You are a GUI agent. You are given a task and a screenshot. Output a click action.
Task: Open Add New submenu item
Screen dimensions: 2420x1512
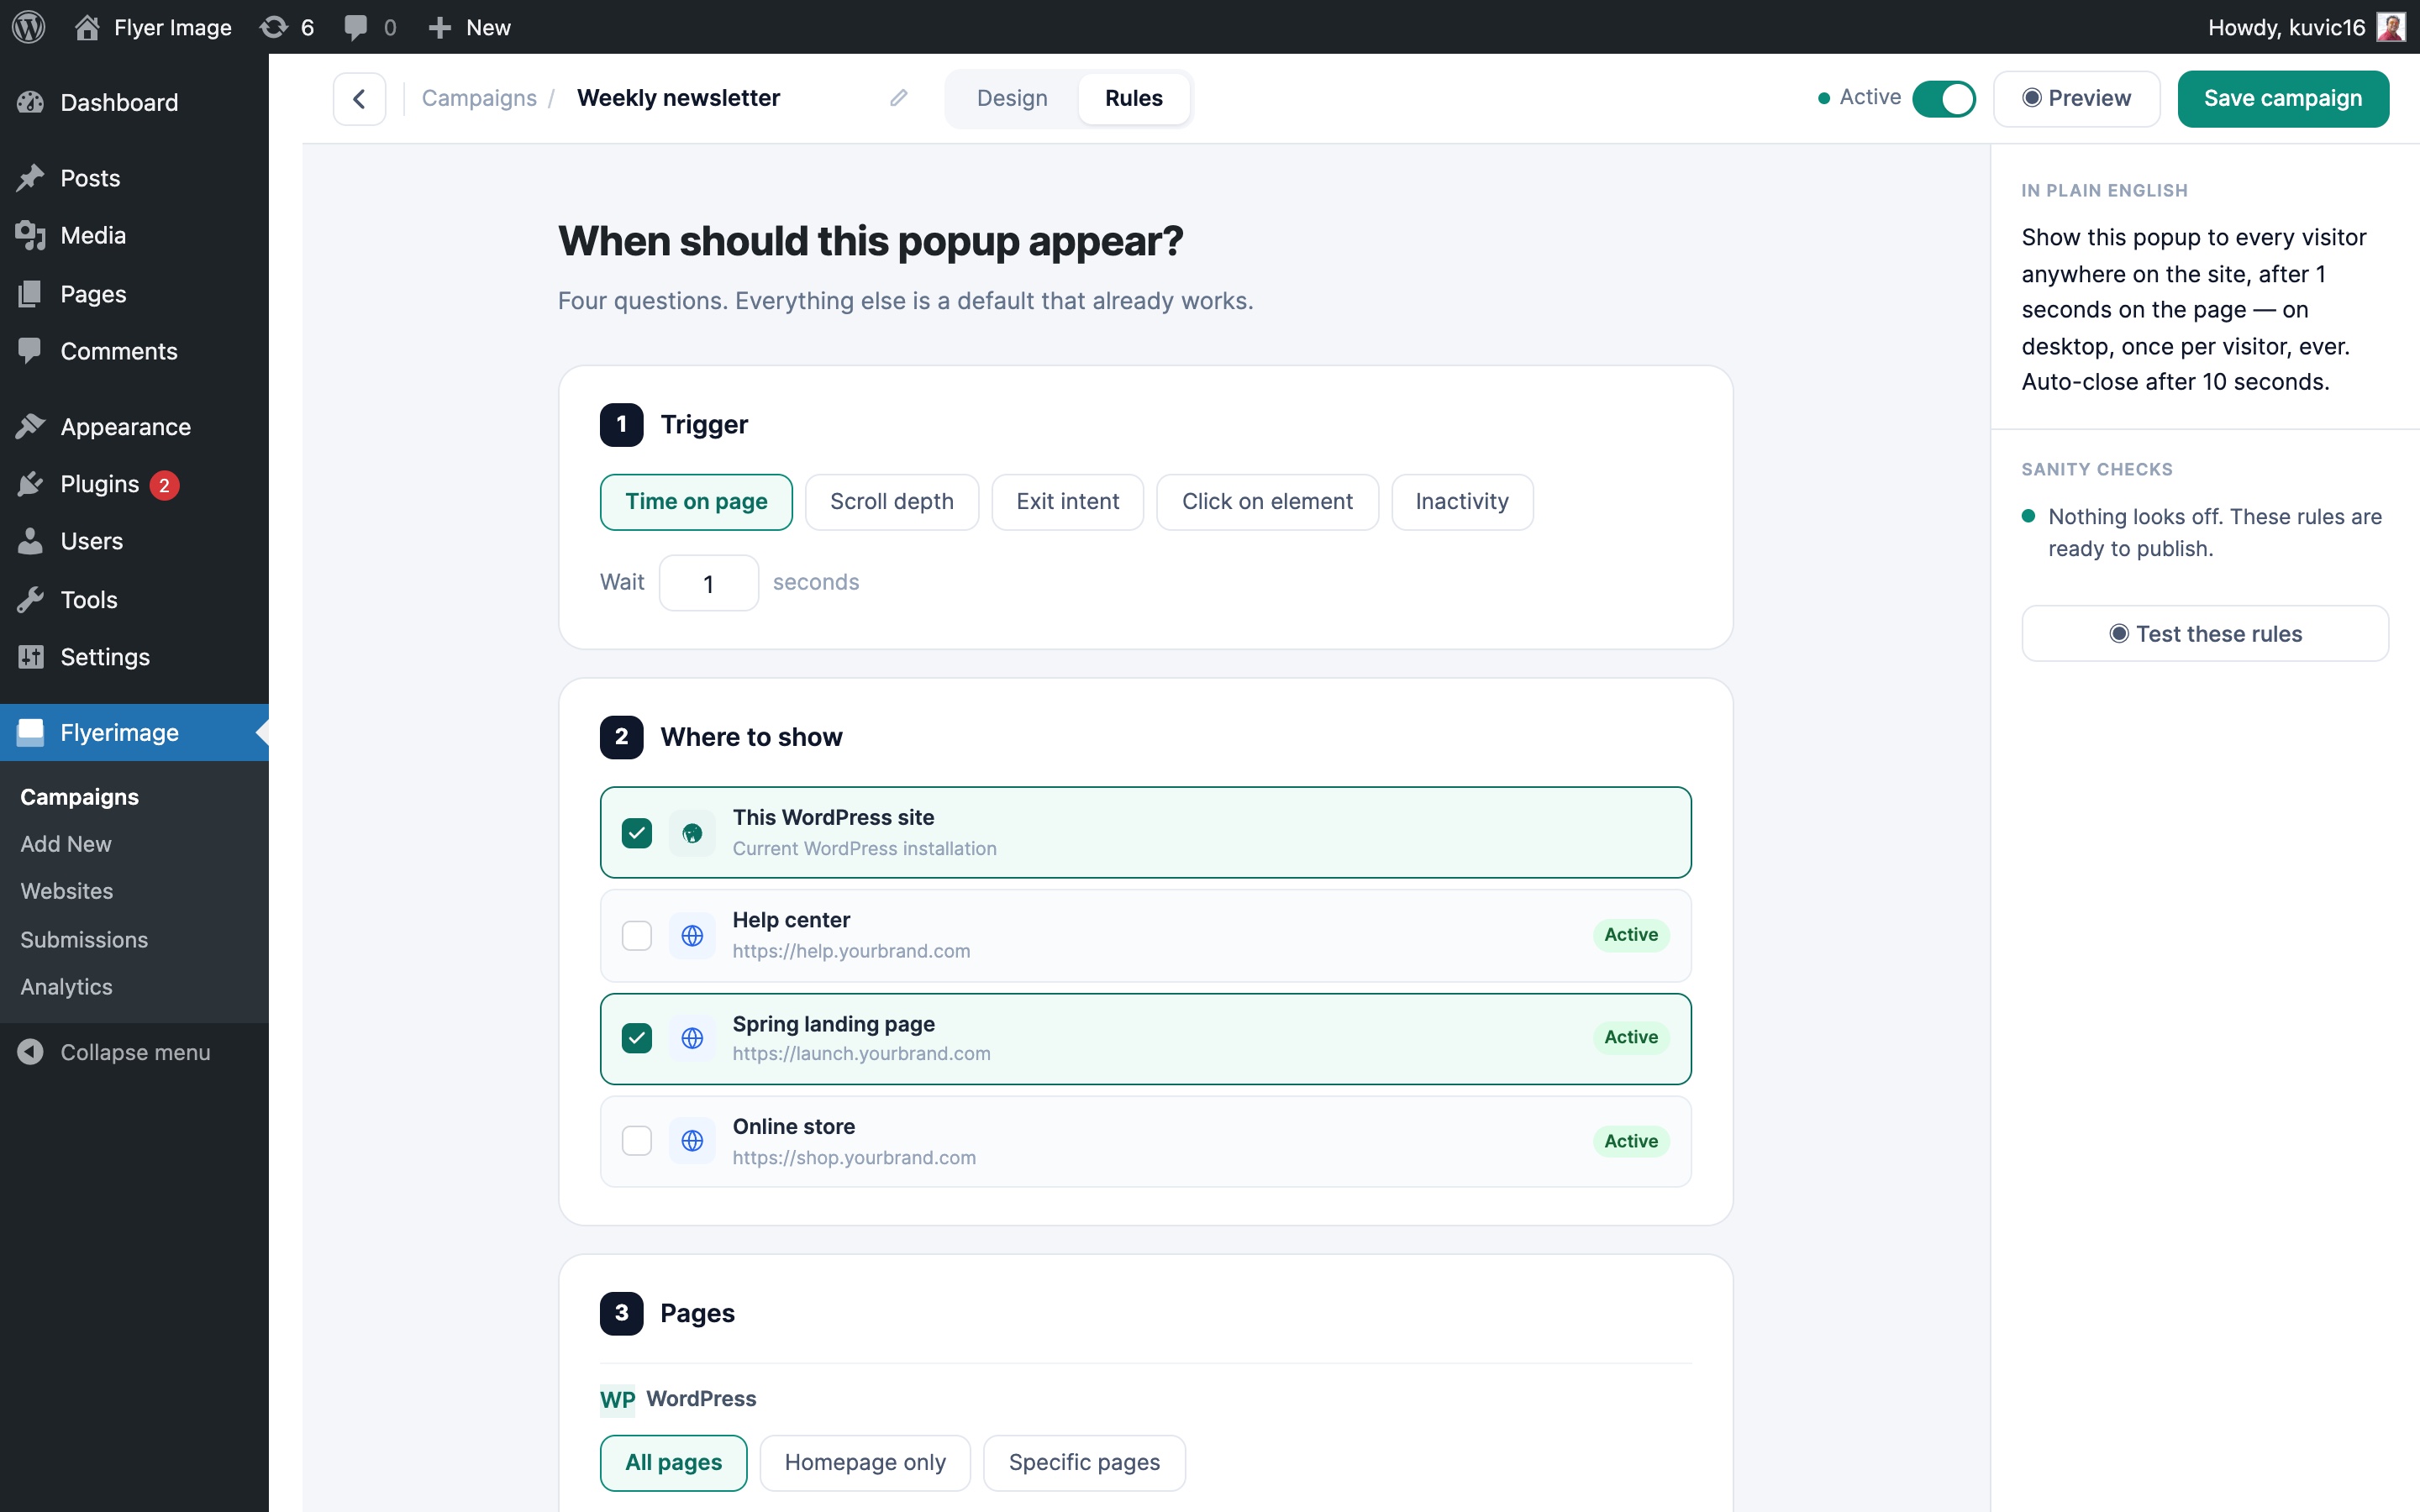pyautogui.click(x=66, y=844)
